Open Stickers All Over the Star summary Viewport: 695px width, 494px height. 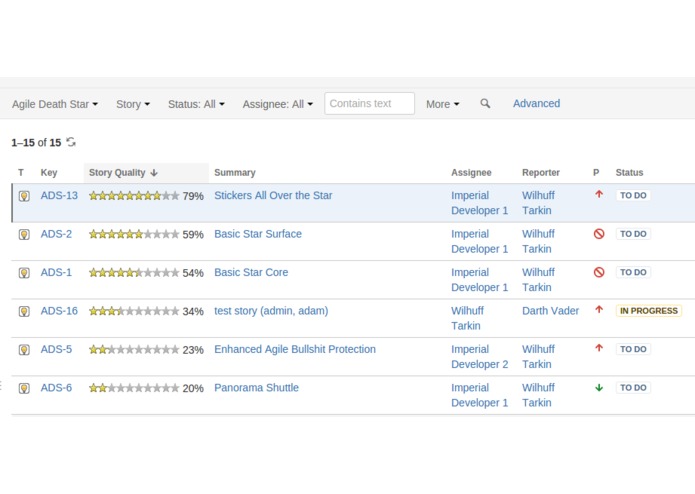coord(273,195)
